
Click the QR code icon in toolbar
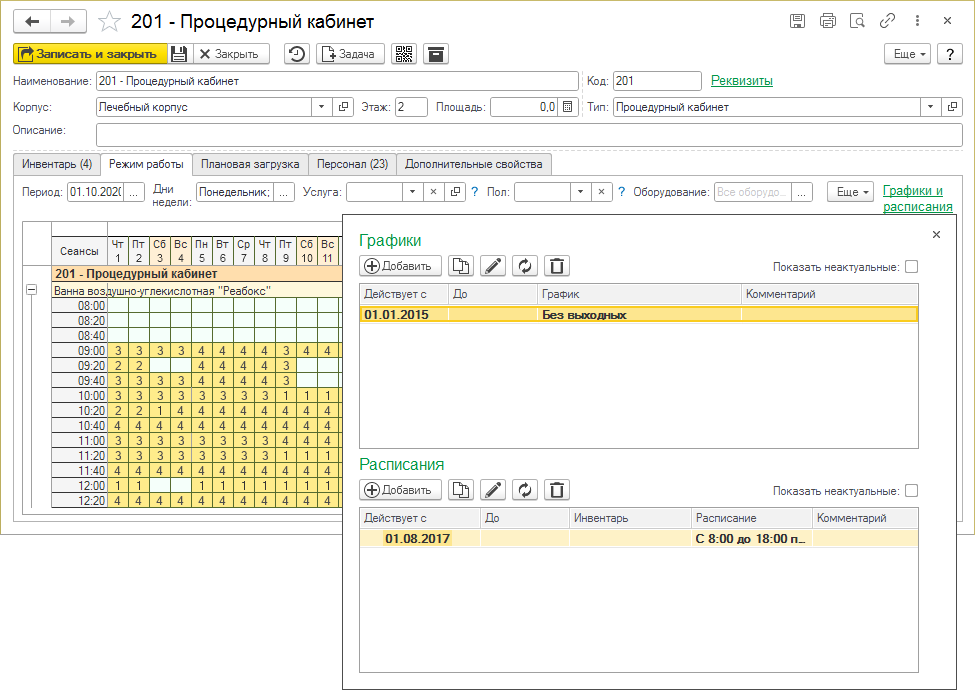click(404, 54)
